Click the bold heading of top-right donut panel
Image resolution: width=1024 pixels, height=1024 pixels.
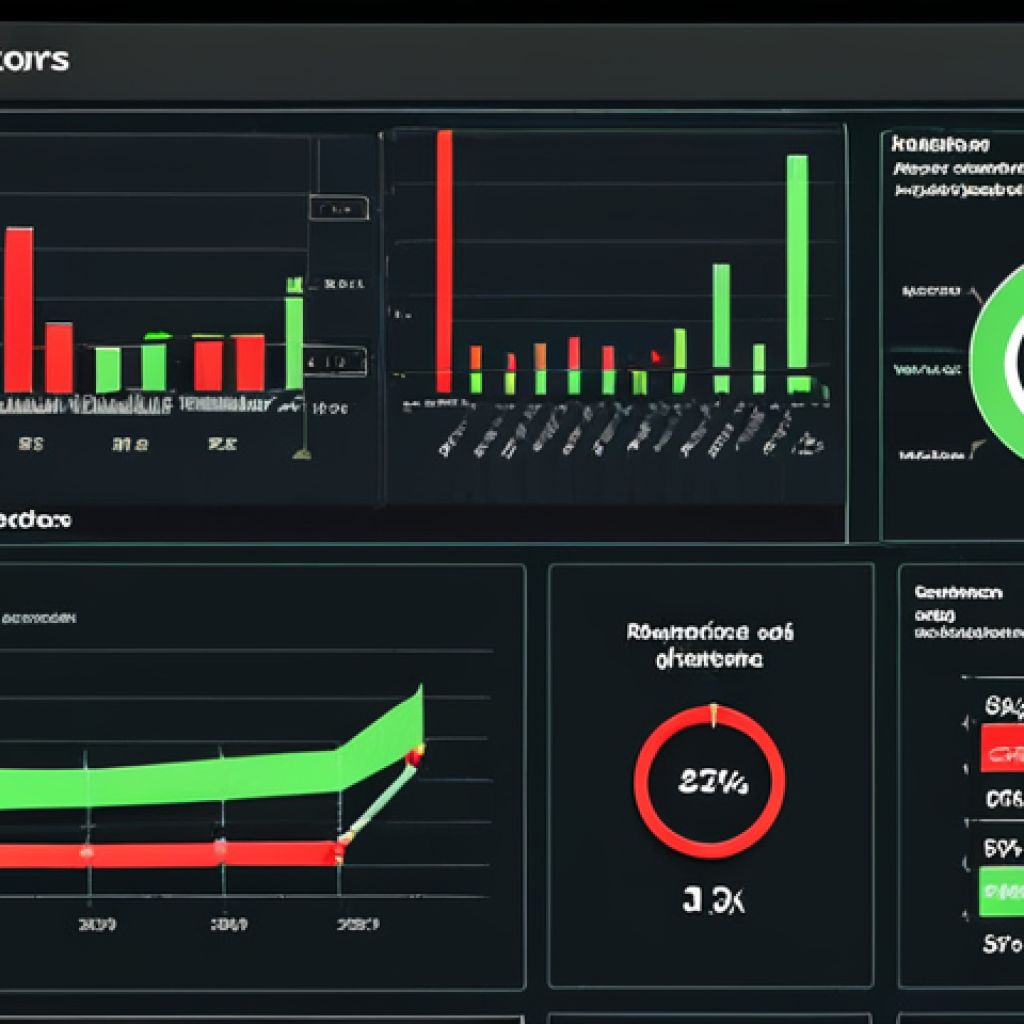940,144
